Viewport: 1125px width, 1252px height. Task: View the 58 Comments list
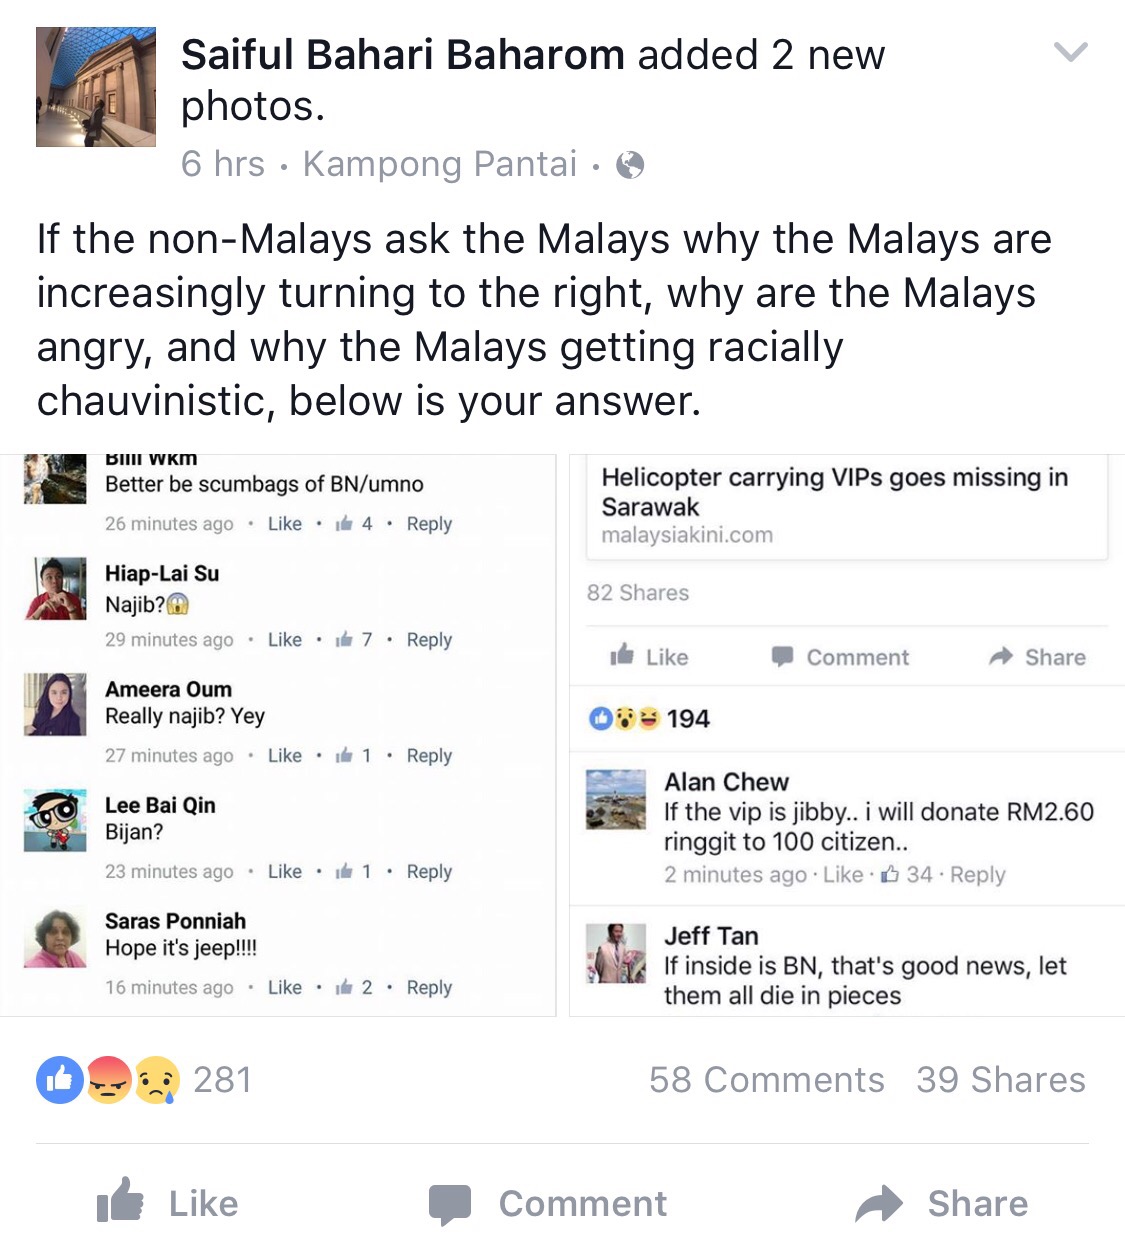[x=767, y=1080]
